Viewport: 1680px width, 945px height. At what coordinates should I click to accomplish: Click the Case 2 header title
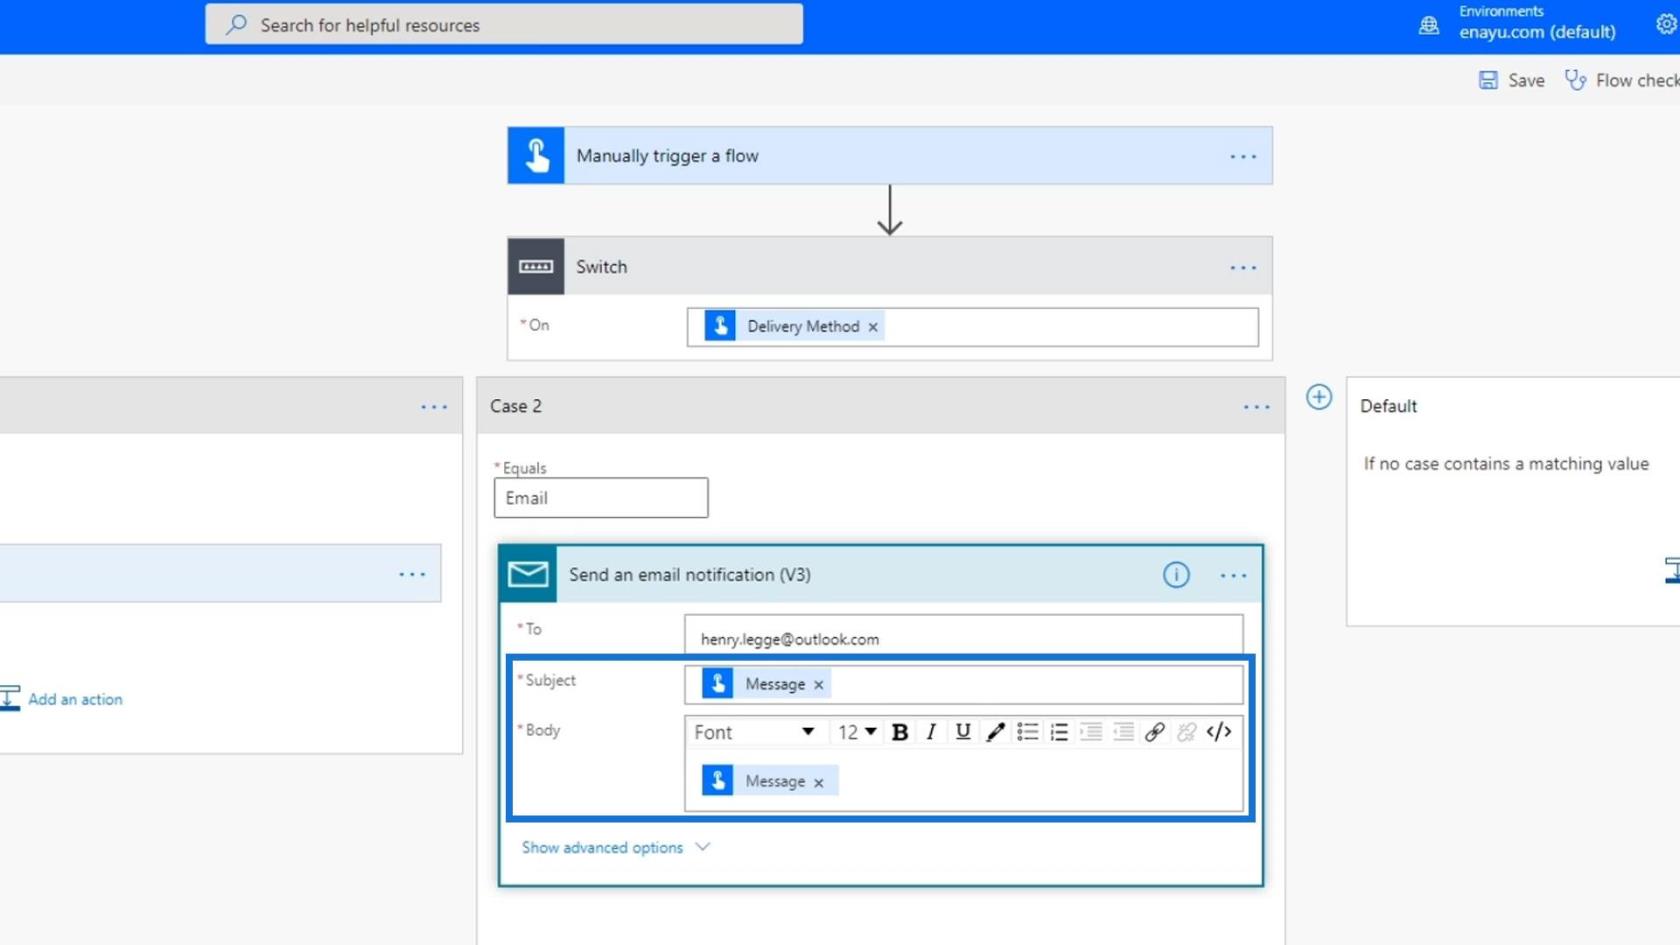point(516,406)
